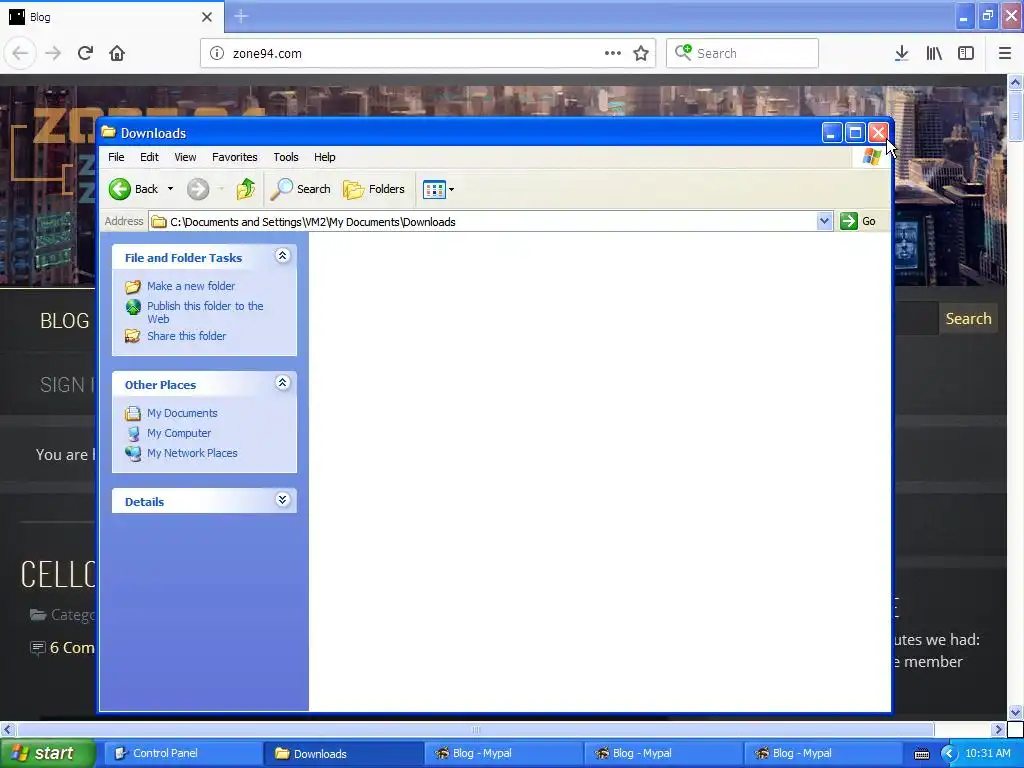Collapse the Other Places panel
The image size is (1024, 768).
pos(282,383)
